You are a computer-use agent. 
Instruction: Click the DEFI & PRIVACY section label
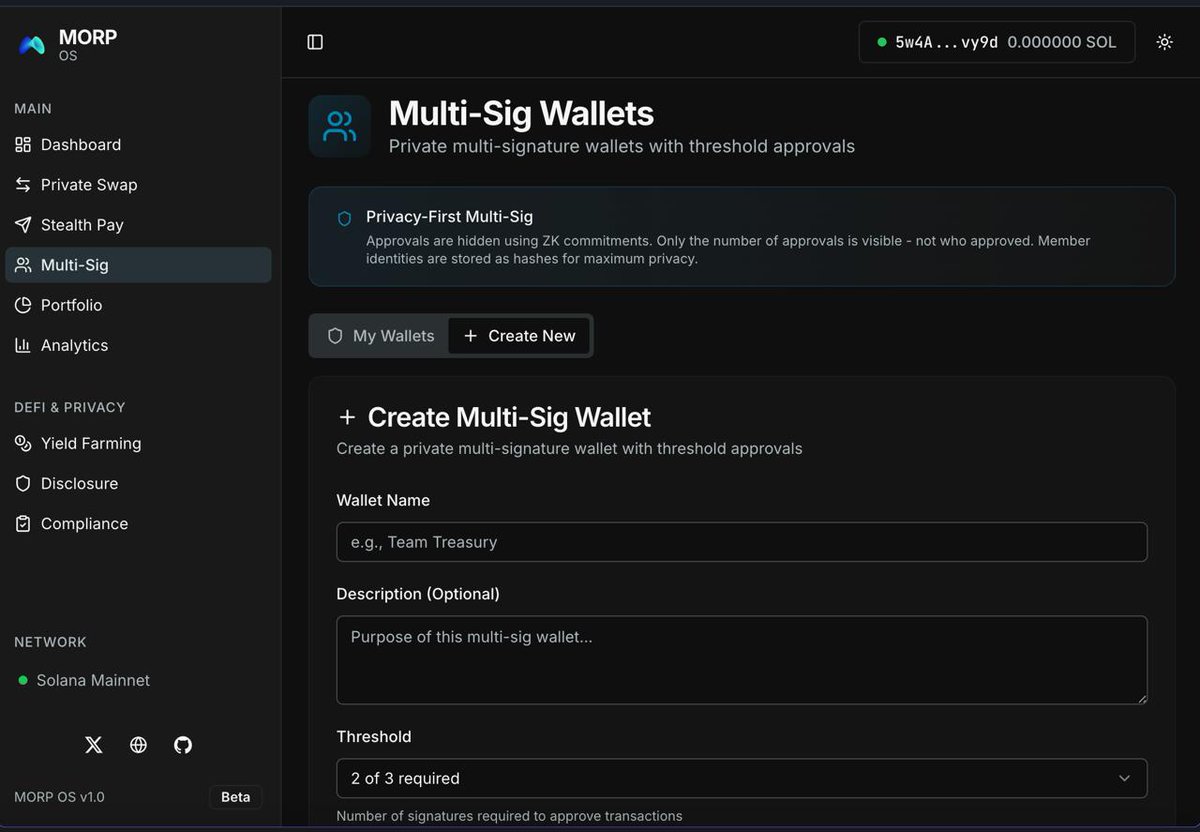tap(70, 407)
